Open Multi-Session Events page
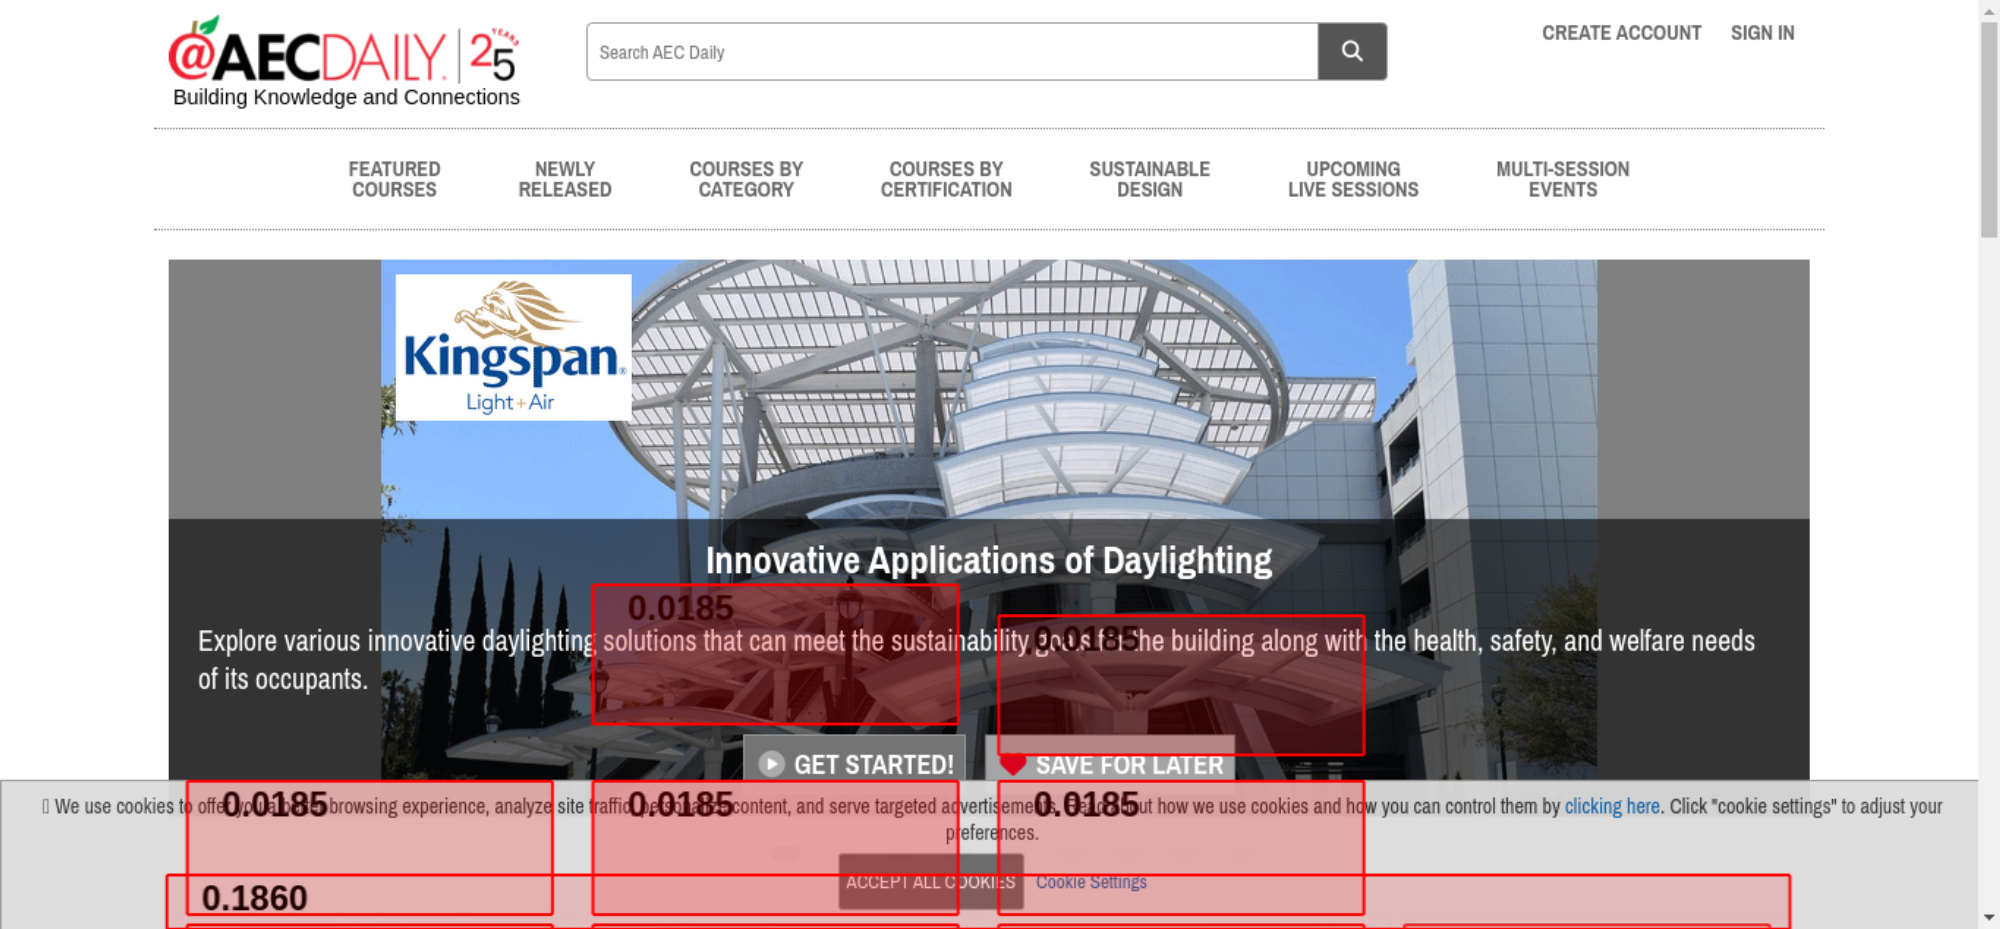The image size is (2000, 929). pyautogui.click(x=1562, y=180)
